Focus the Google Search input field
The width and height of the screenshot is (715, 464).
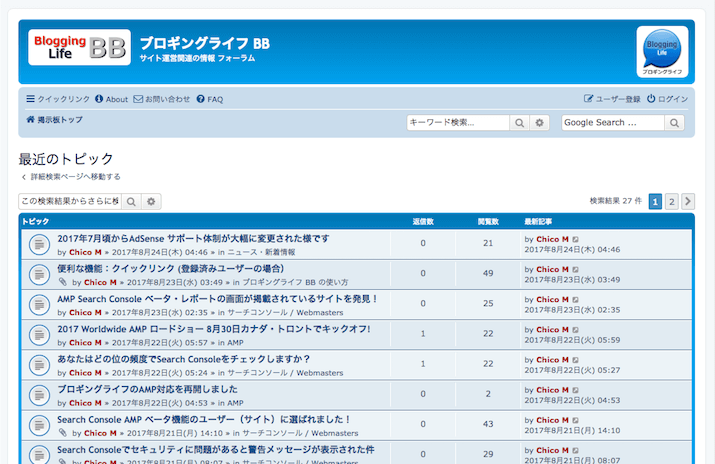tap(613, 123)
